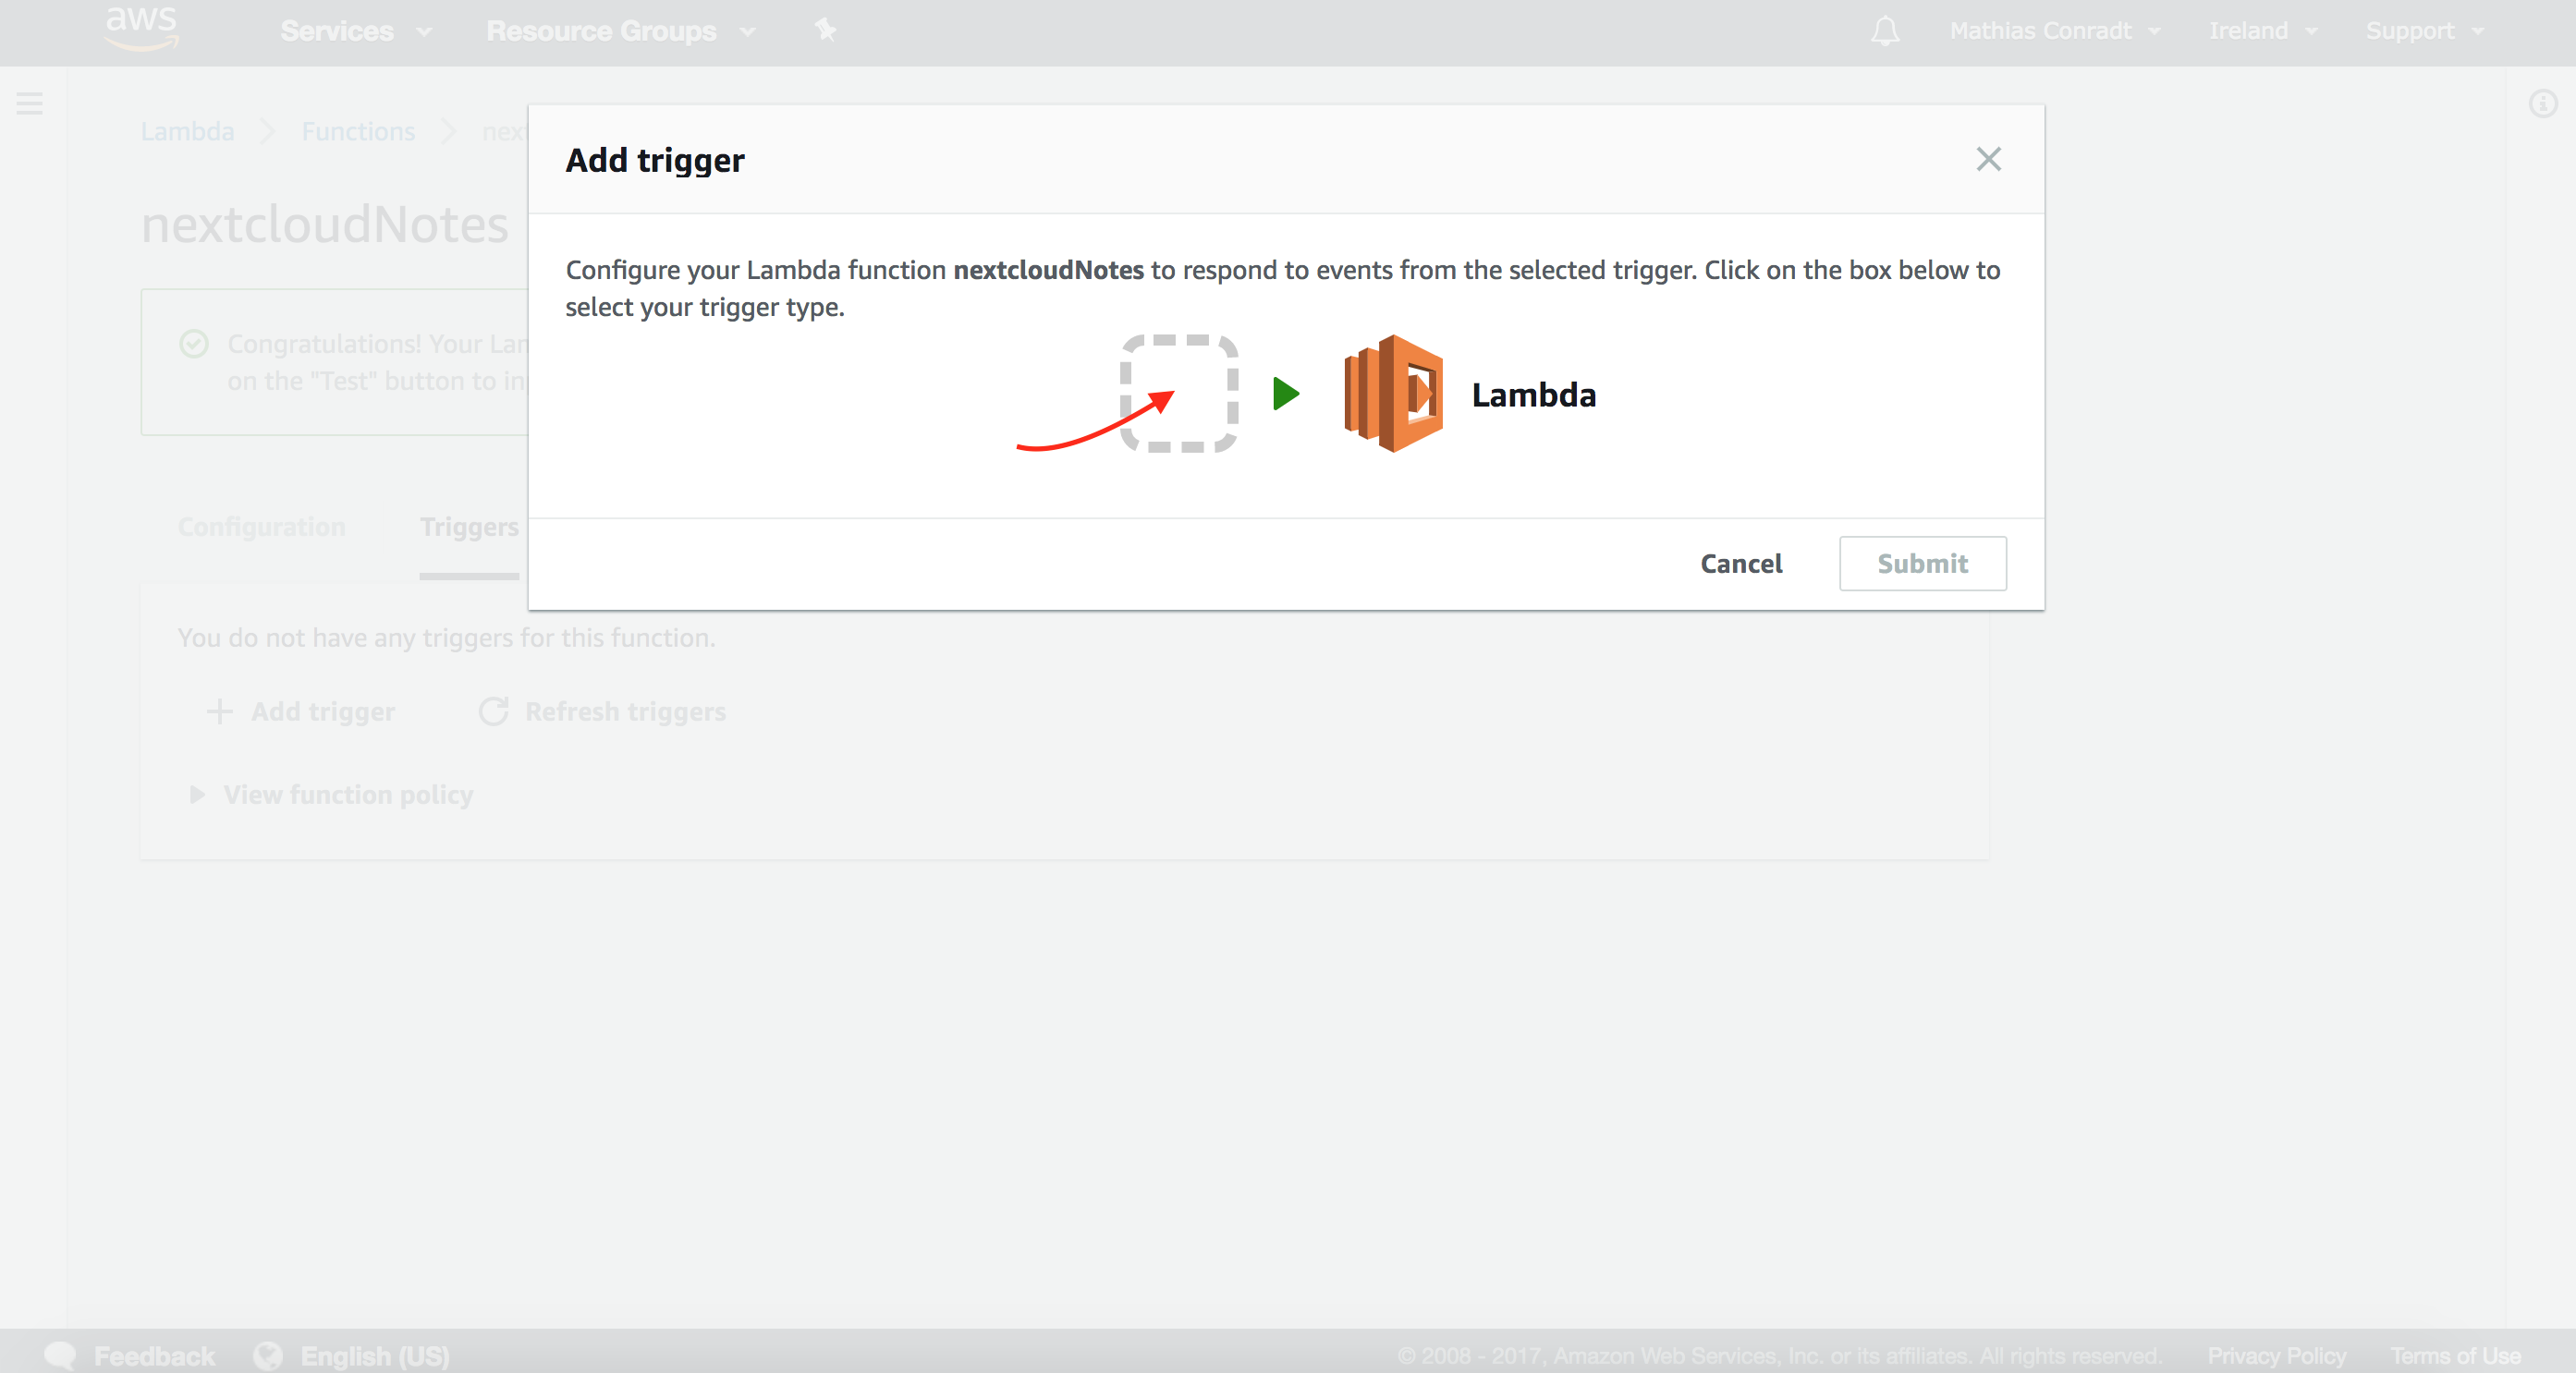Open the Privacy Policy link
Image resolution: width=2576 pixels, height=1373 pixels.
tap(2277, 1355)
